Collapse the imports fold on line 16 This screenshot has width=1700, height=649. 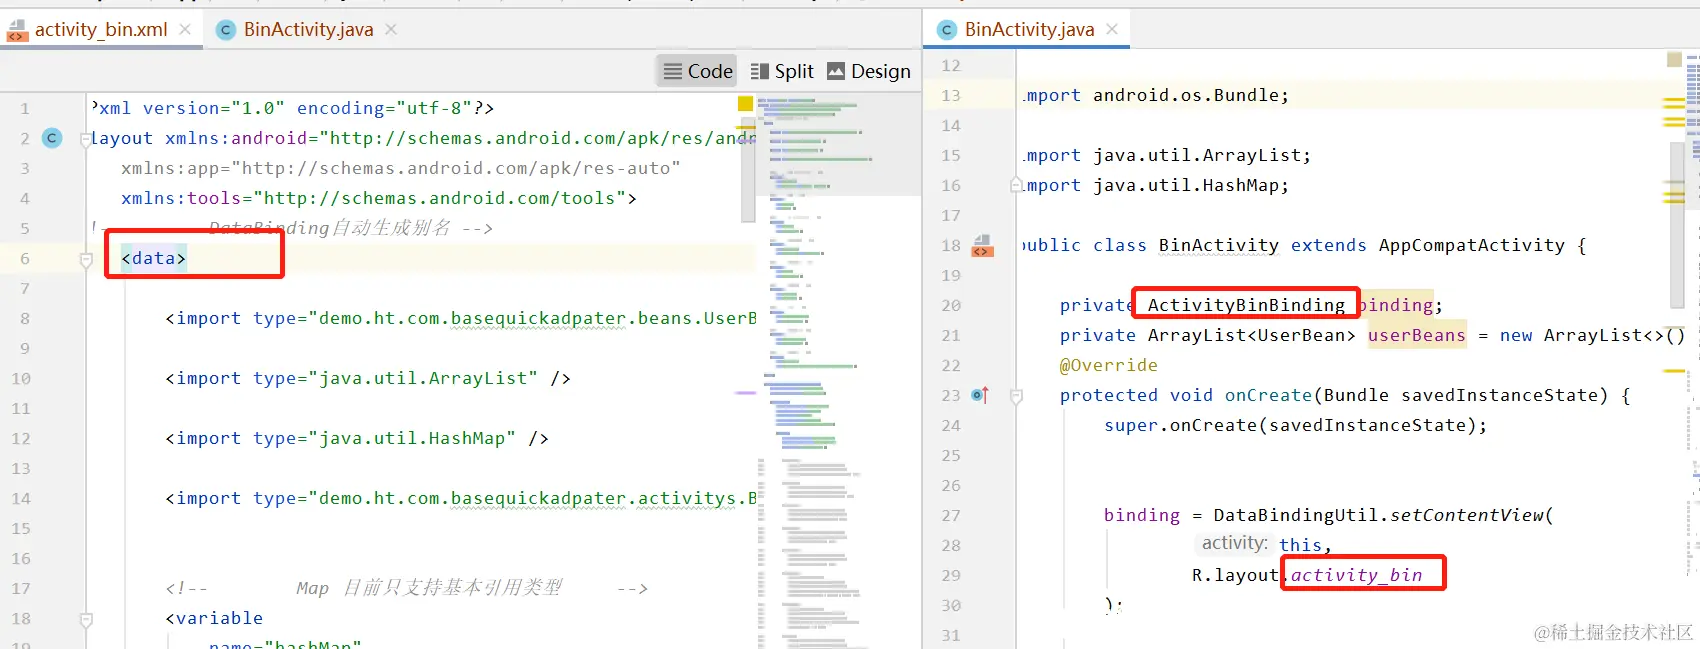[x=1016, y=186]
